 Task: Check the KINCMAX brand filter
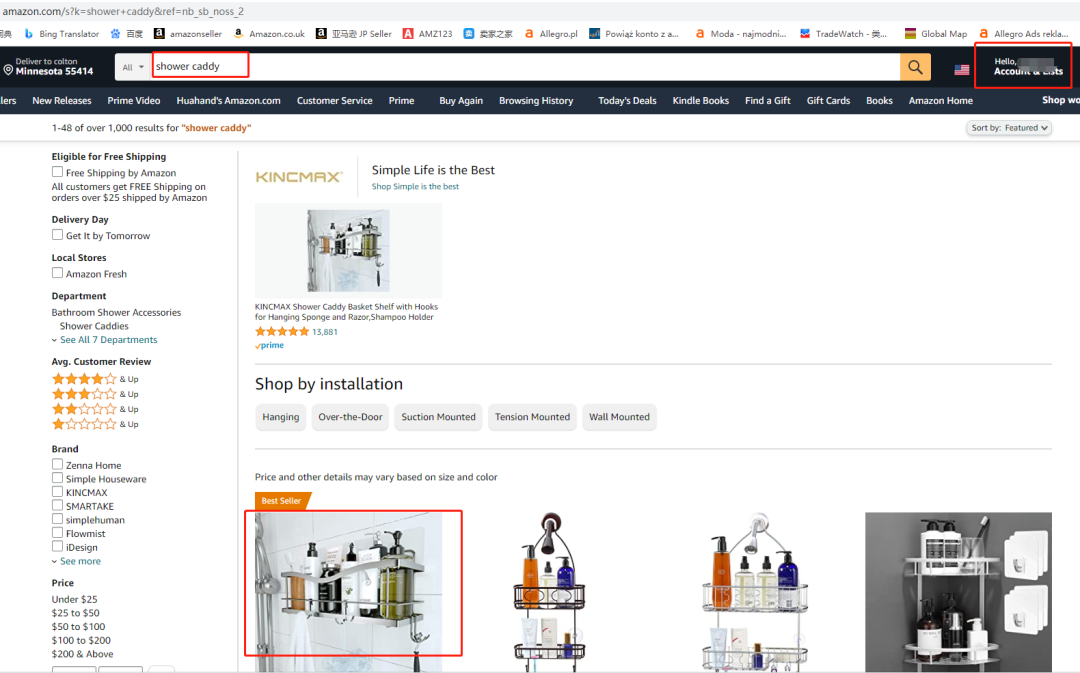pyautogui.click(x=57, y=492)
